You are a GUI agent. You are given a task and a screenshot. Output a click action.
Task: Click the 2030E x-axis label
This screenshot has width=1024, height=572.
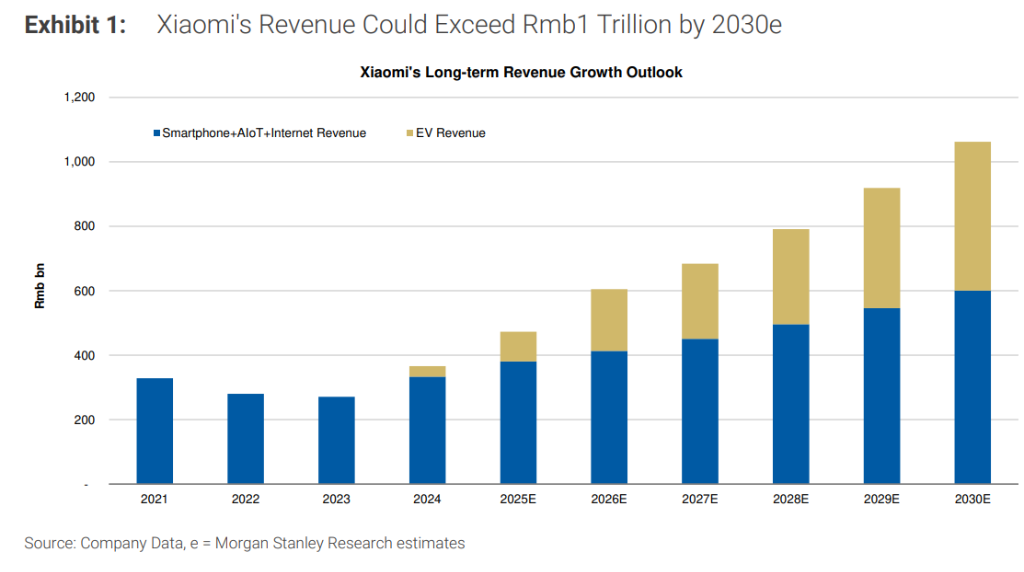[x=972, y=499]
